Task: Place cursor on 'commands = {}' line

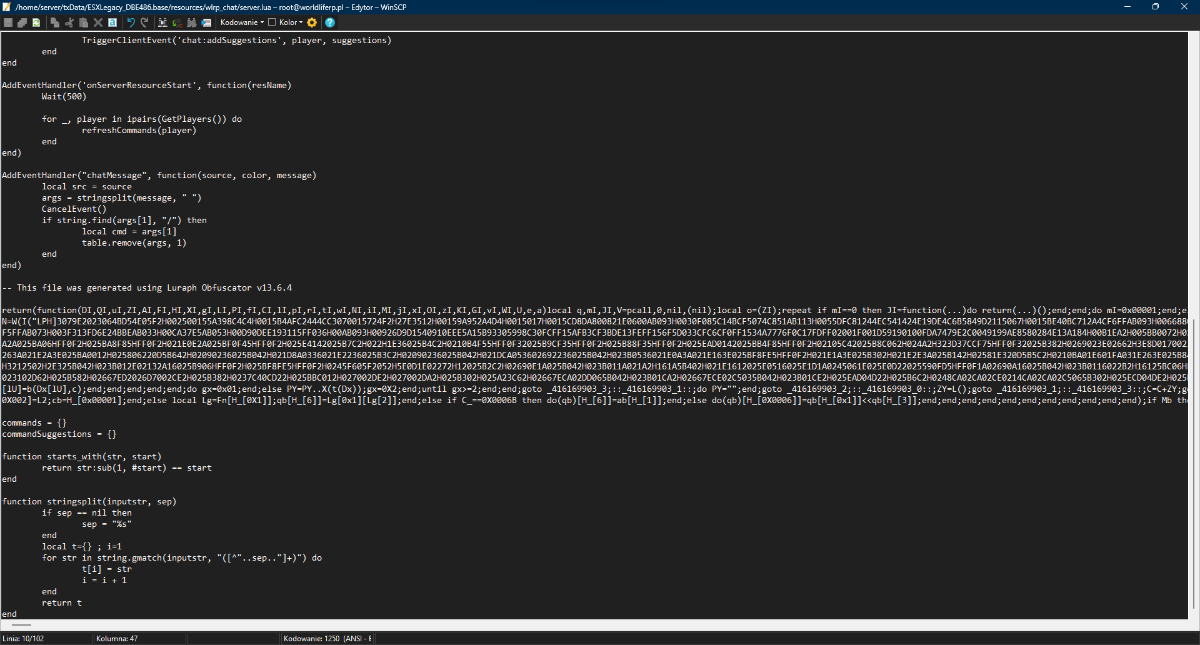Action: click(35, 421)
